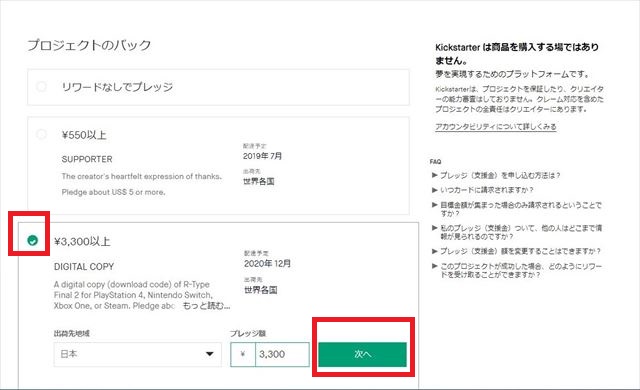Click the 'SUPPORTER' reward title

[x=87, y=159]
